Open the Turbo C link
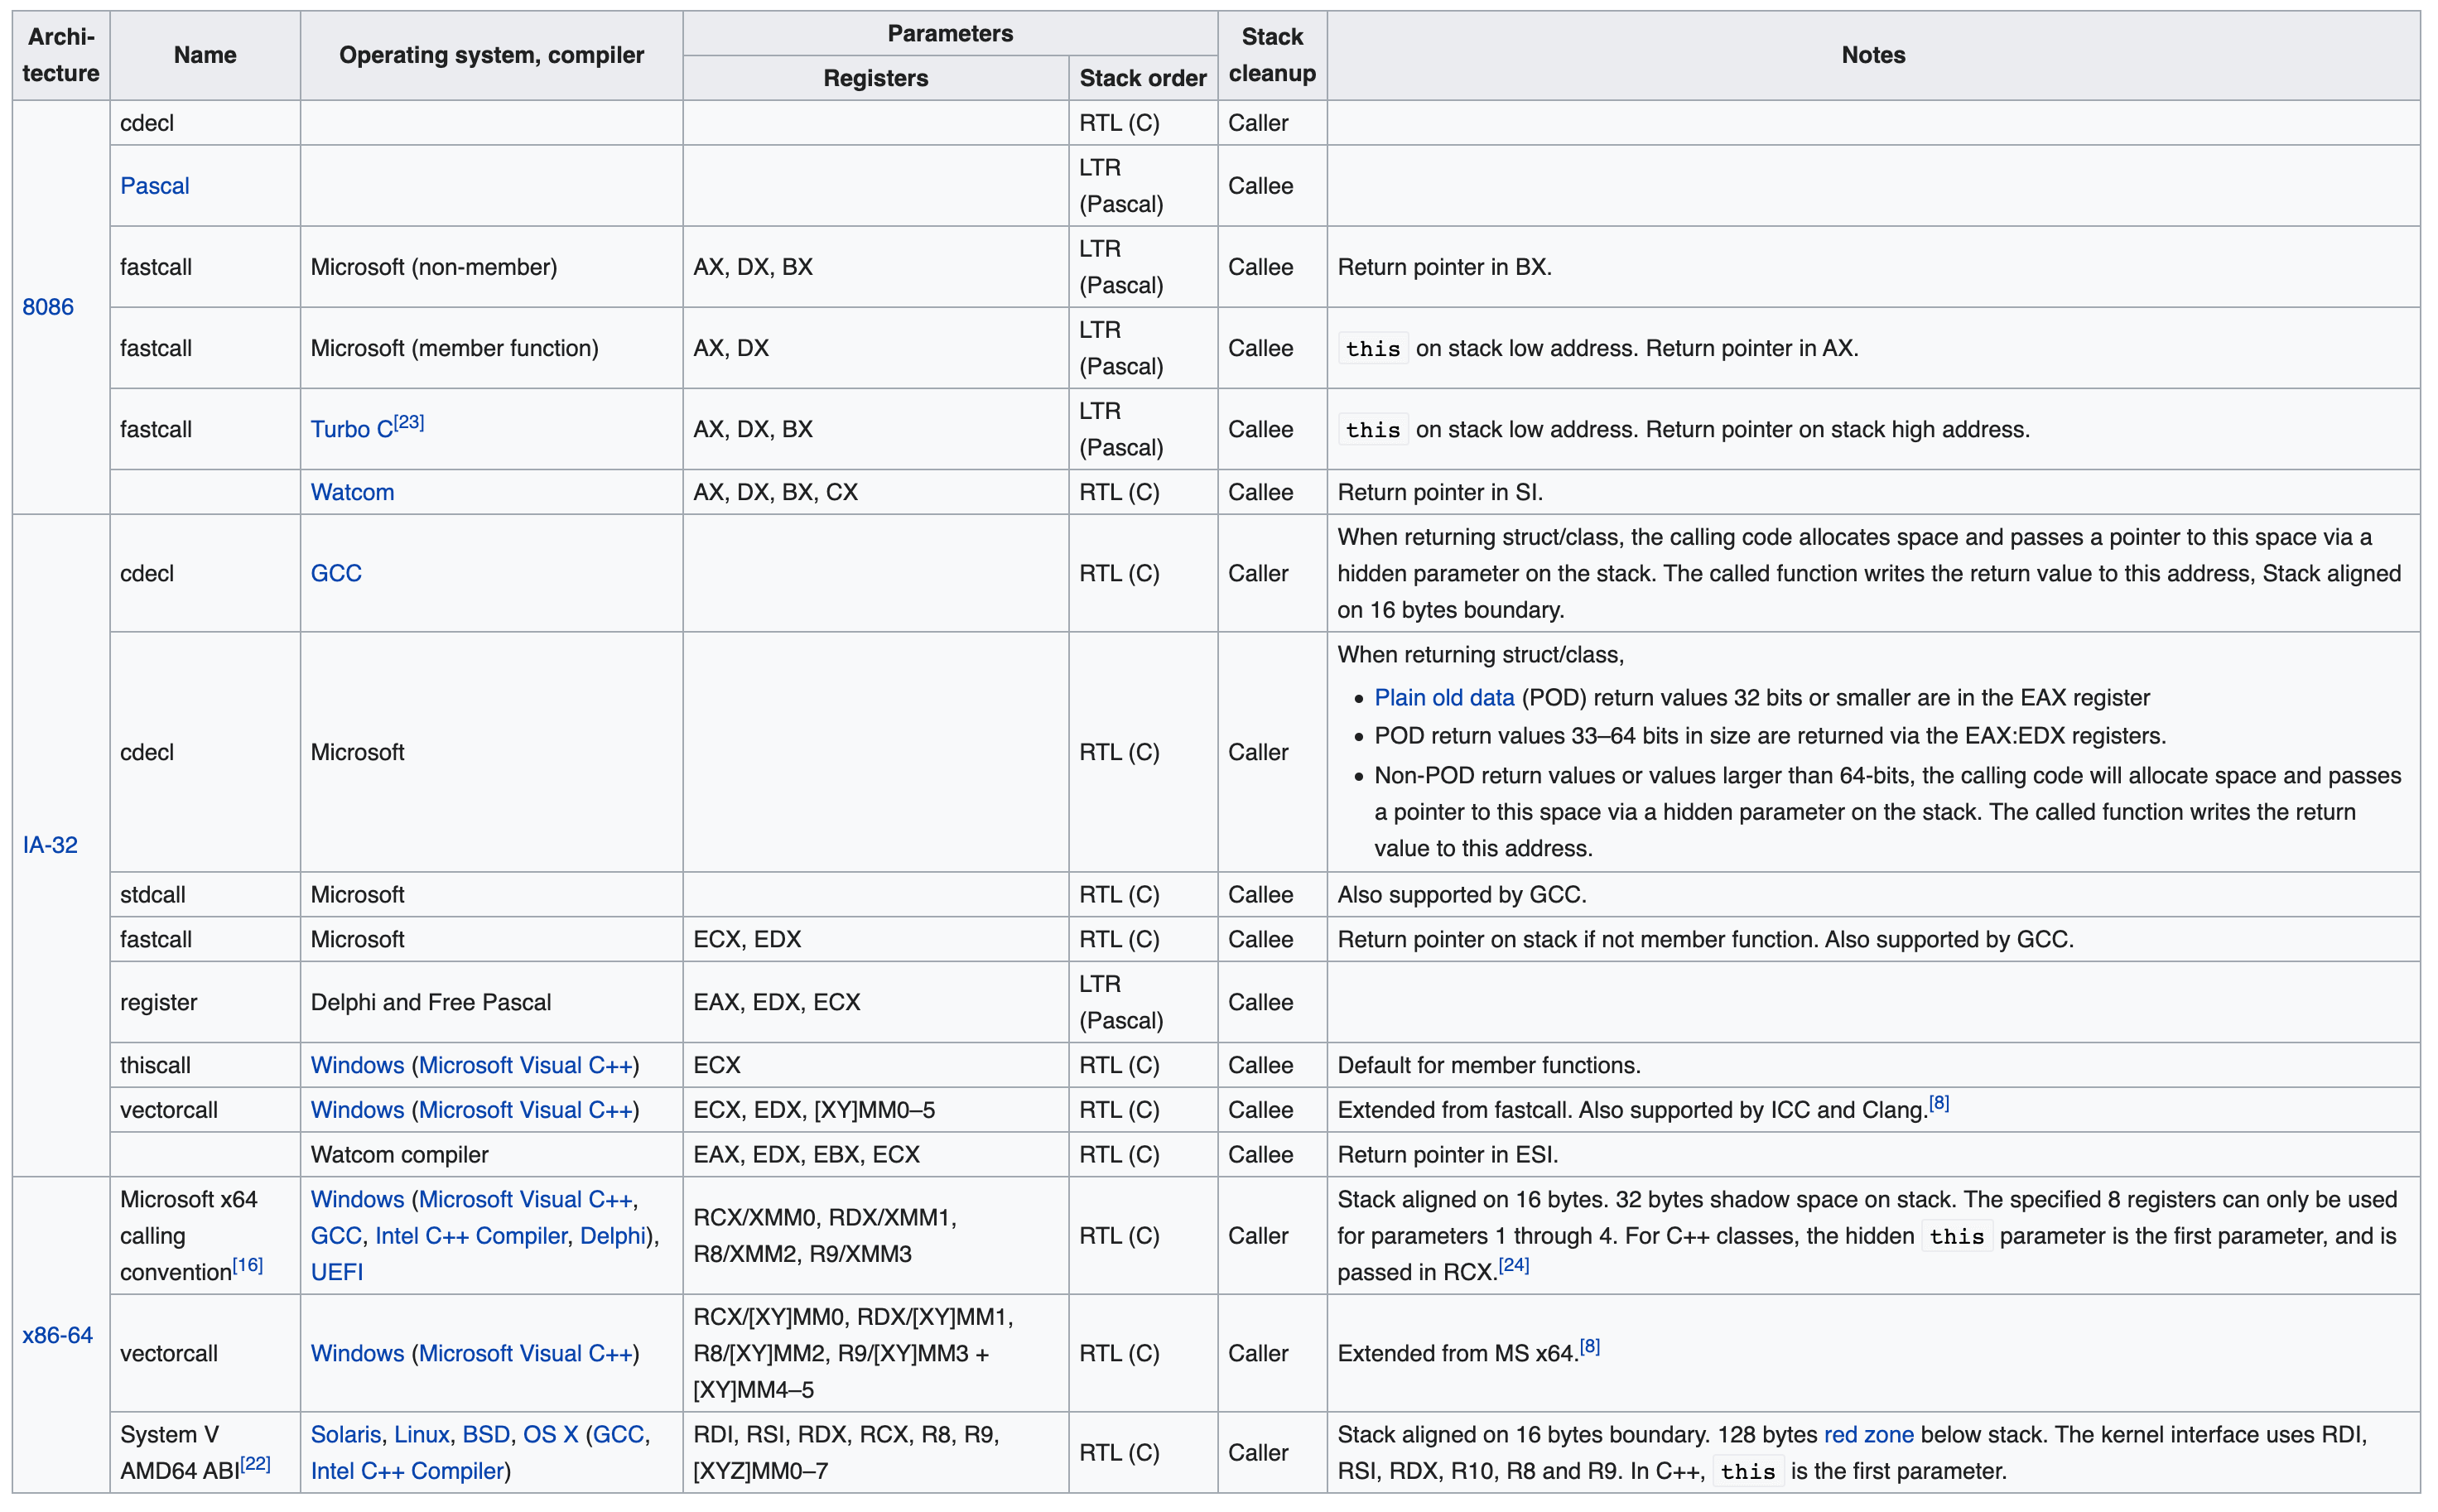The image size is (2438, 1512). point(351,429)
